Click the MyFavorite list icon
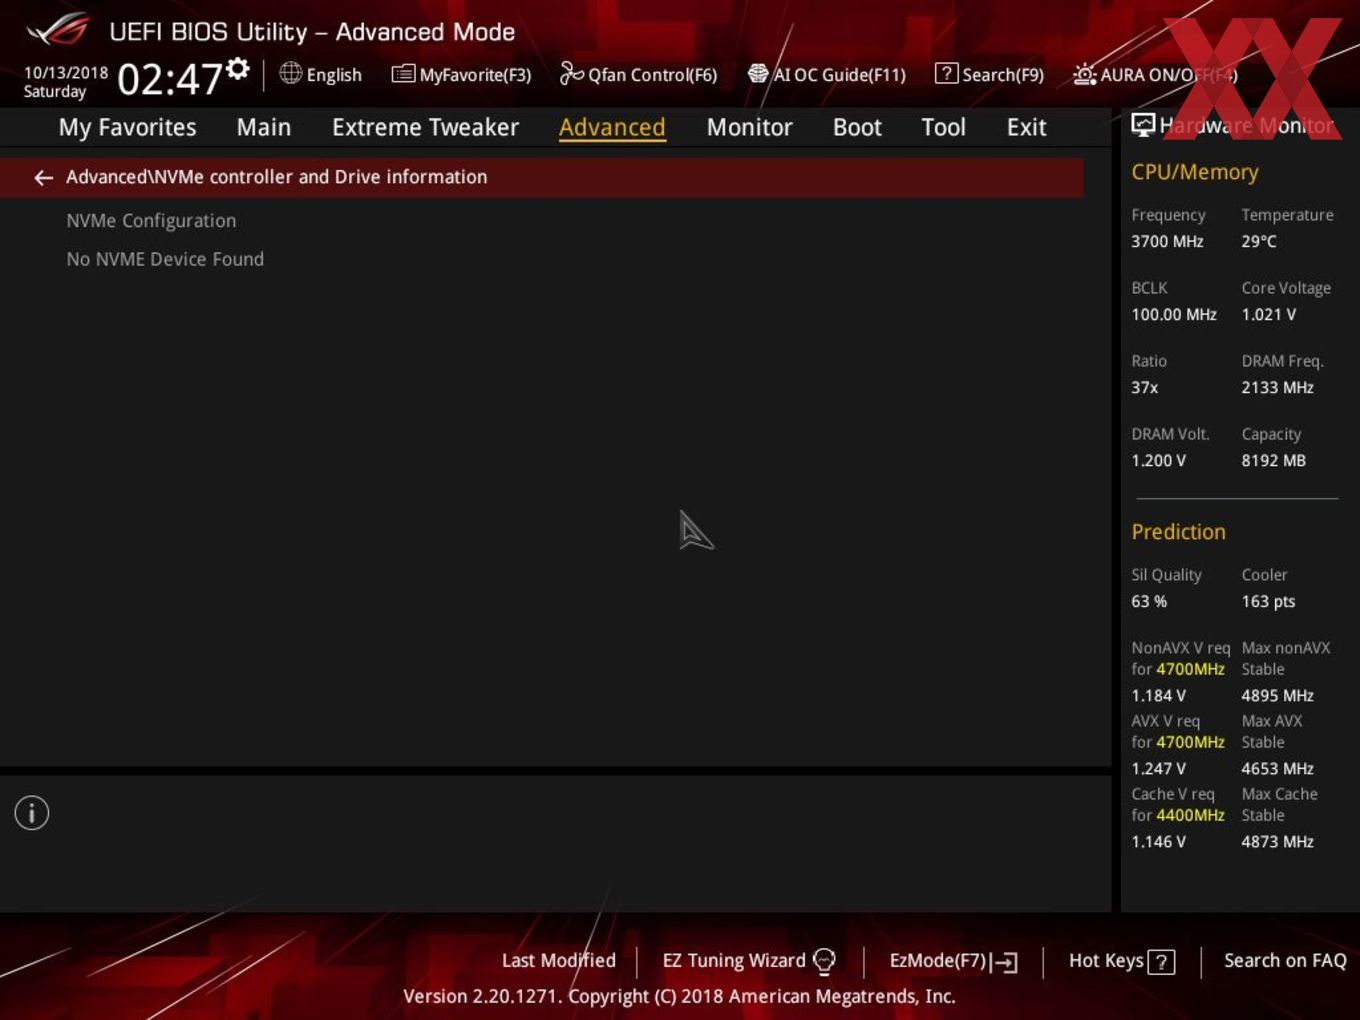Screen dimensions: 1360x1020 403,74
